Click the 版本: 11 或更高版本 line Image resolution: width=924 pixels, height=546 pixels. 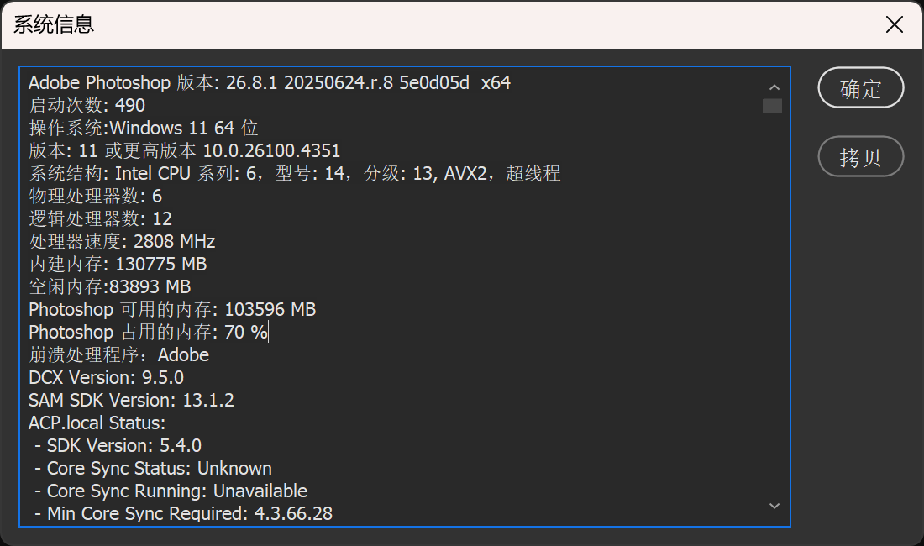[184, 151]
